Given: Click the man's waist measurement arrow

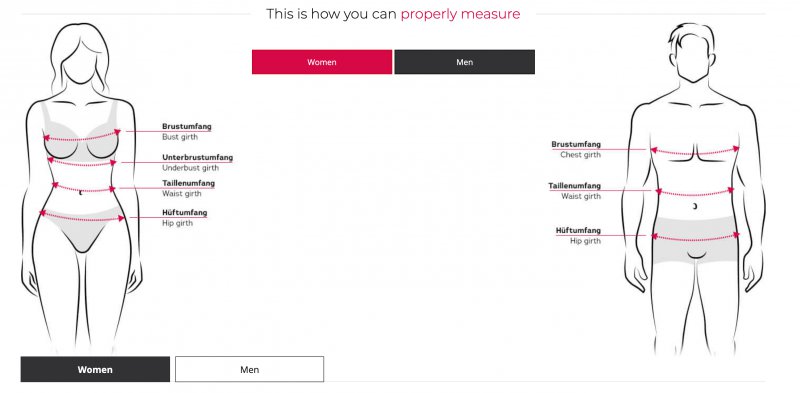Looking at the screenshot, I should pyautogui.click(x=694, y=192).
